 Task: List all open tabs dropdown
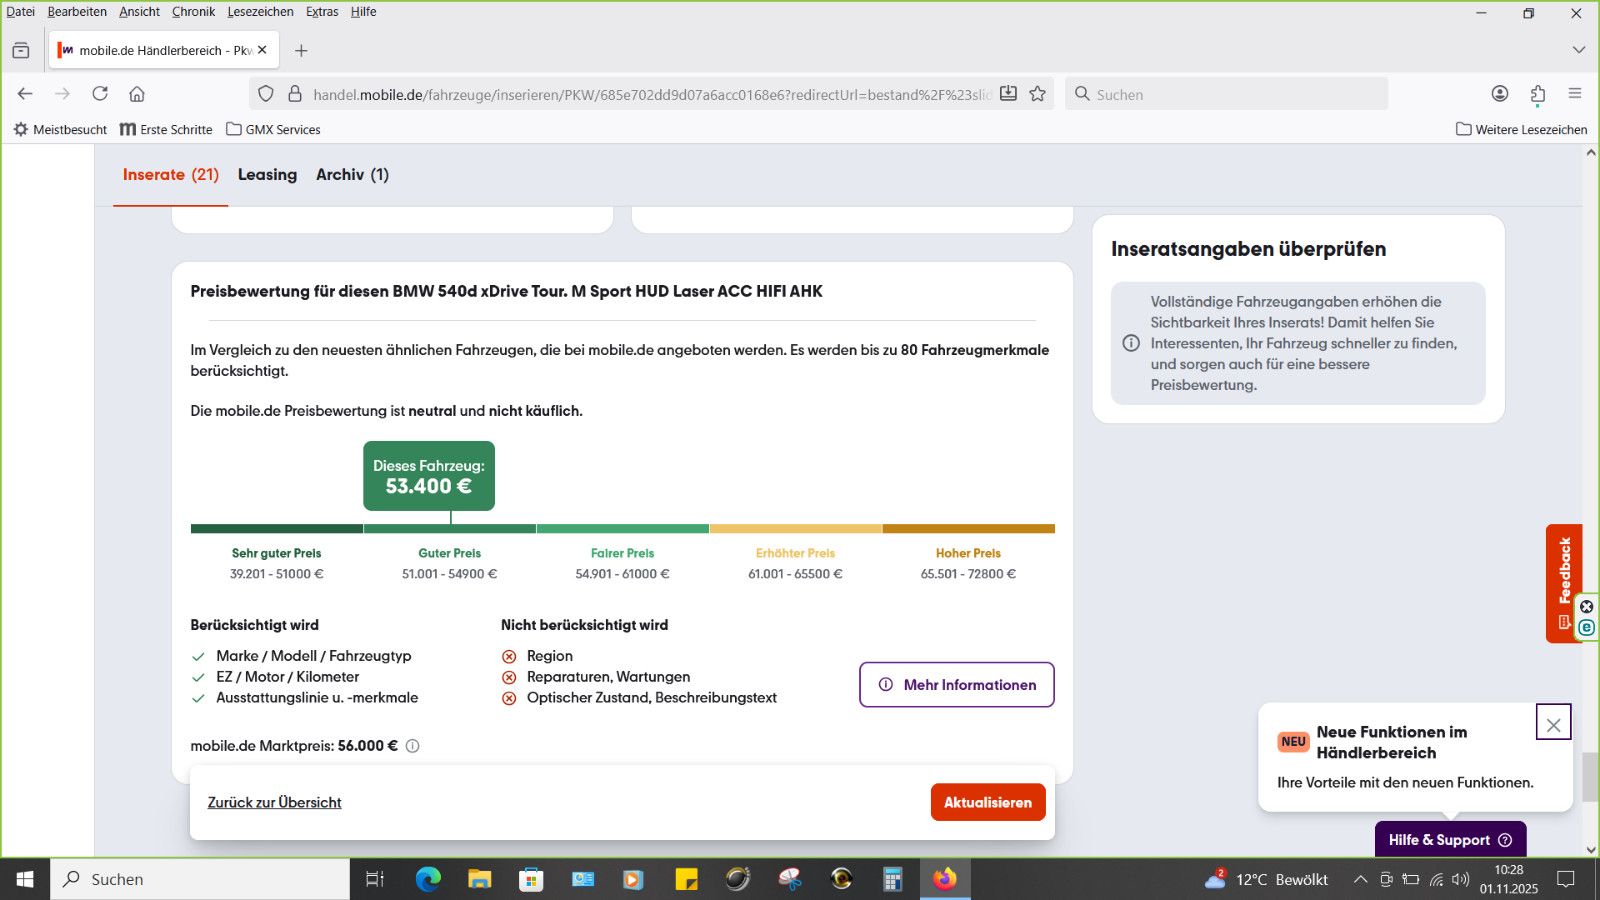1579,50
